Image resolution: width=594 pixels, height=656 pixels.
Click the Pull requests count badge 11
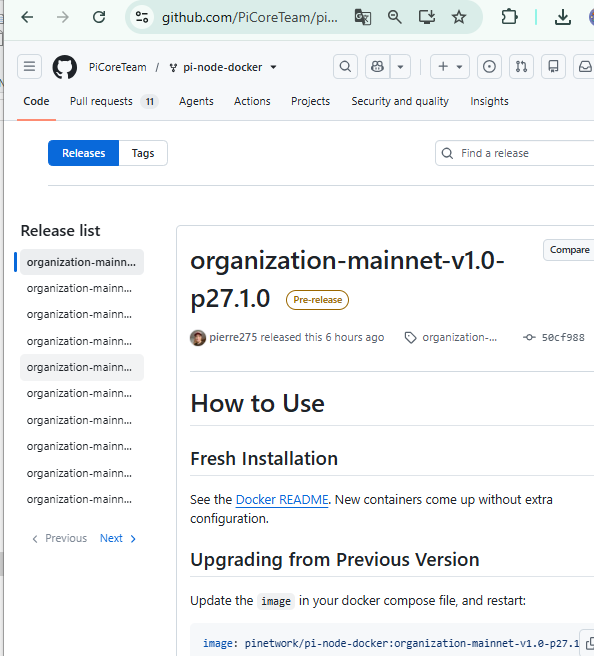[x=150, y=101]
